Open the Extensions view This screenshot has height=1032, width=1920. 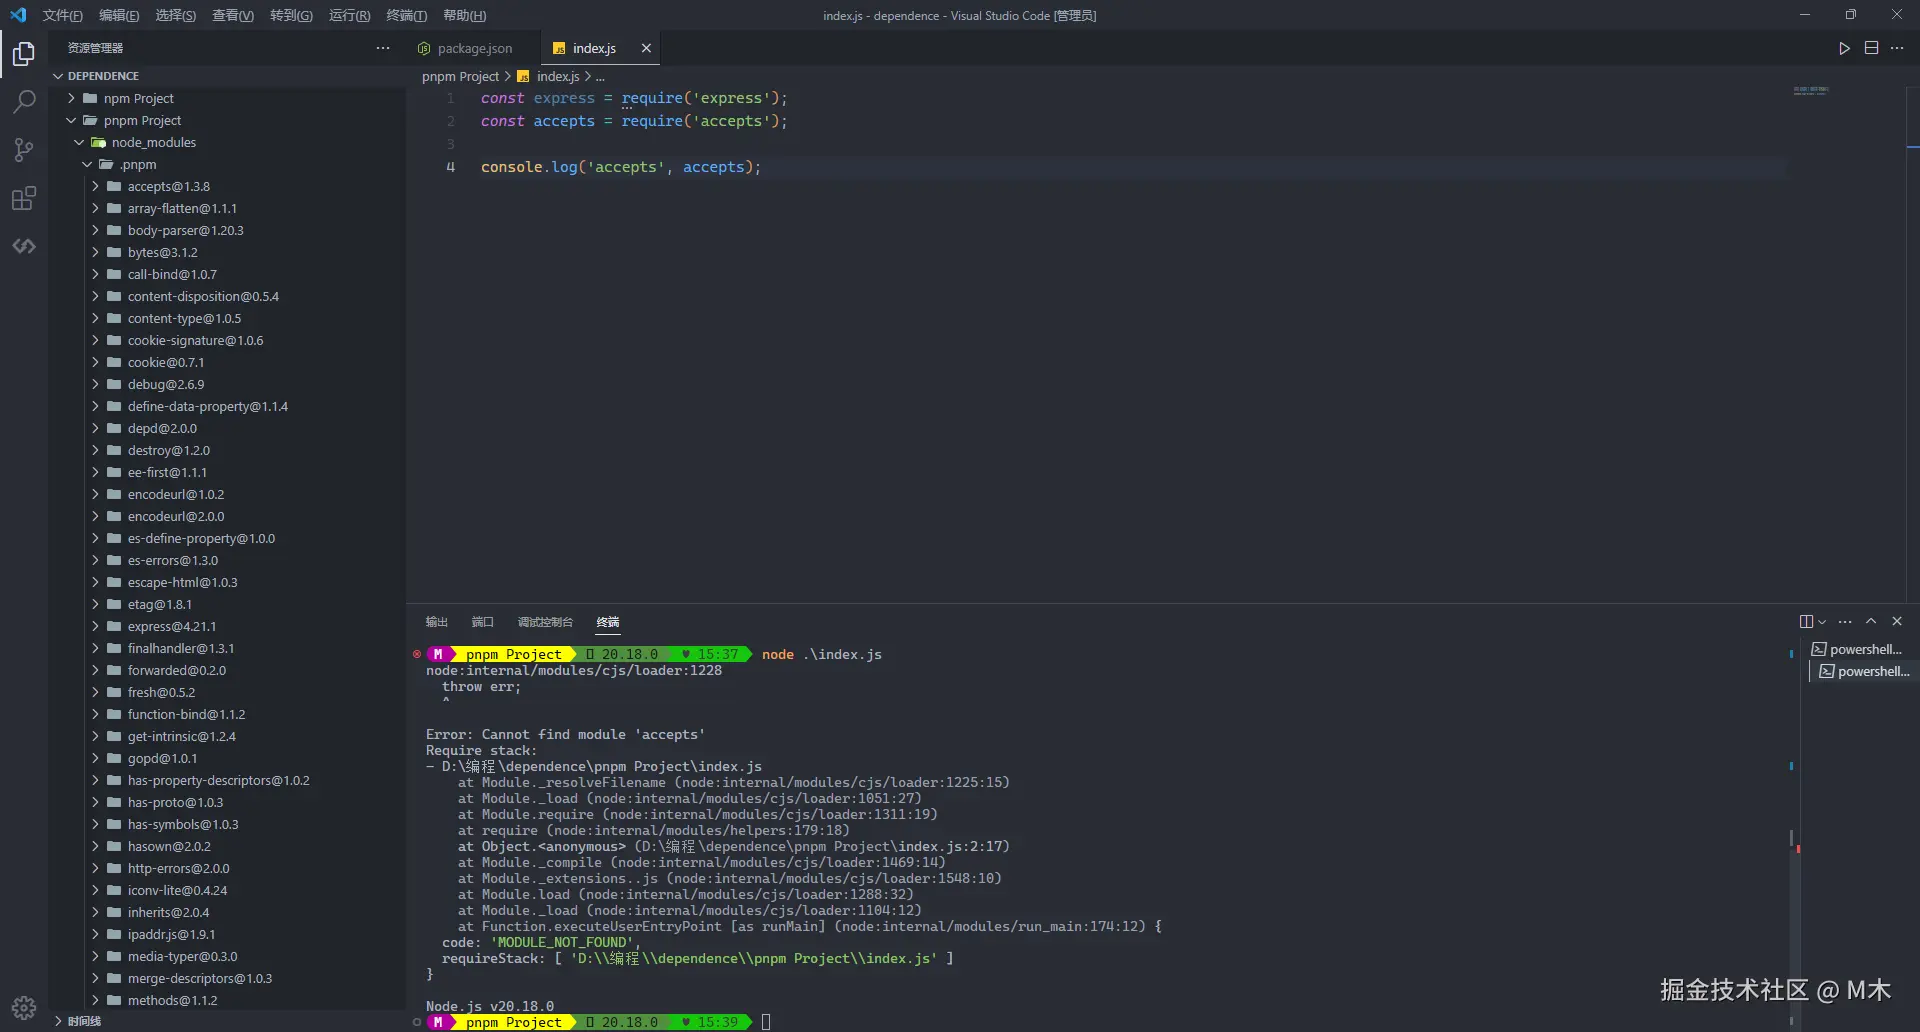[24, 198]
